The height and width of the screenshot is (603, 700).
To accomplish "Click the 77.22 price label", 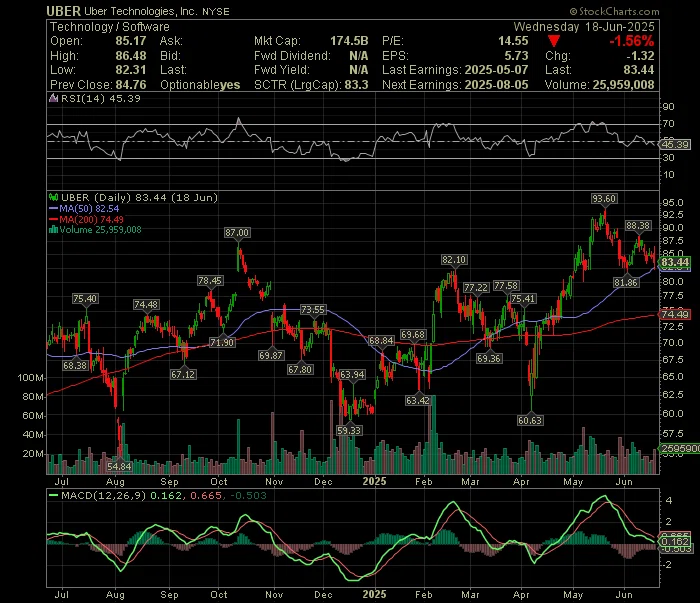I will tap(476, 287).
